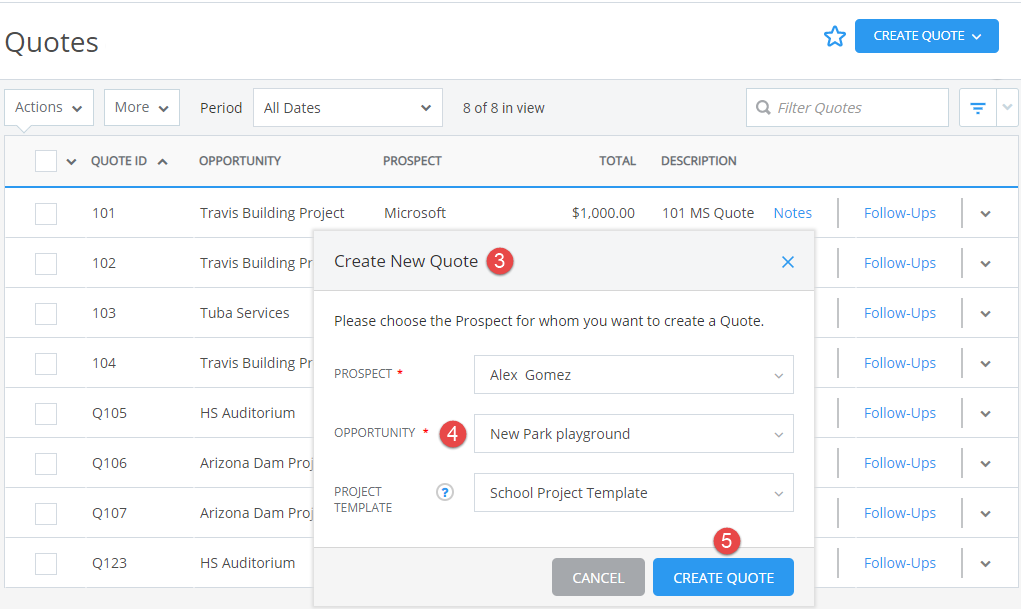Open the Period All Dates dropdown
The height and width of the screenshot is (609, 1021).
(x=348, y=107)
